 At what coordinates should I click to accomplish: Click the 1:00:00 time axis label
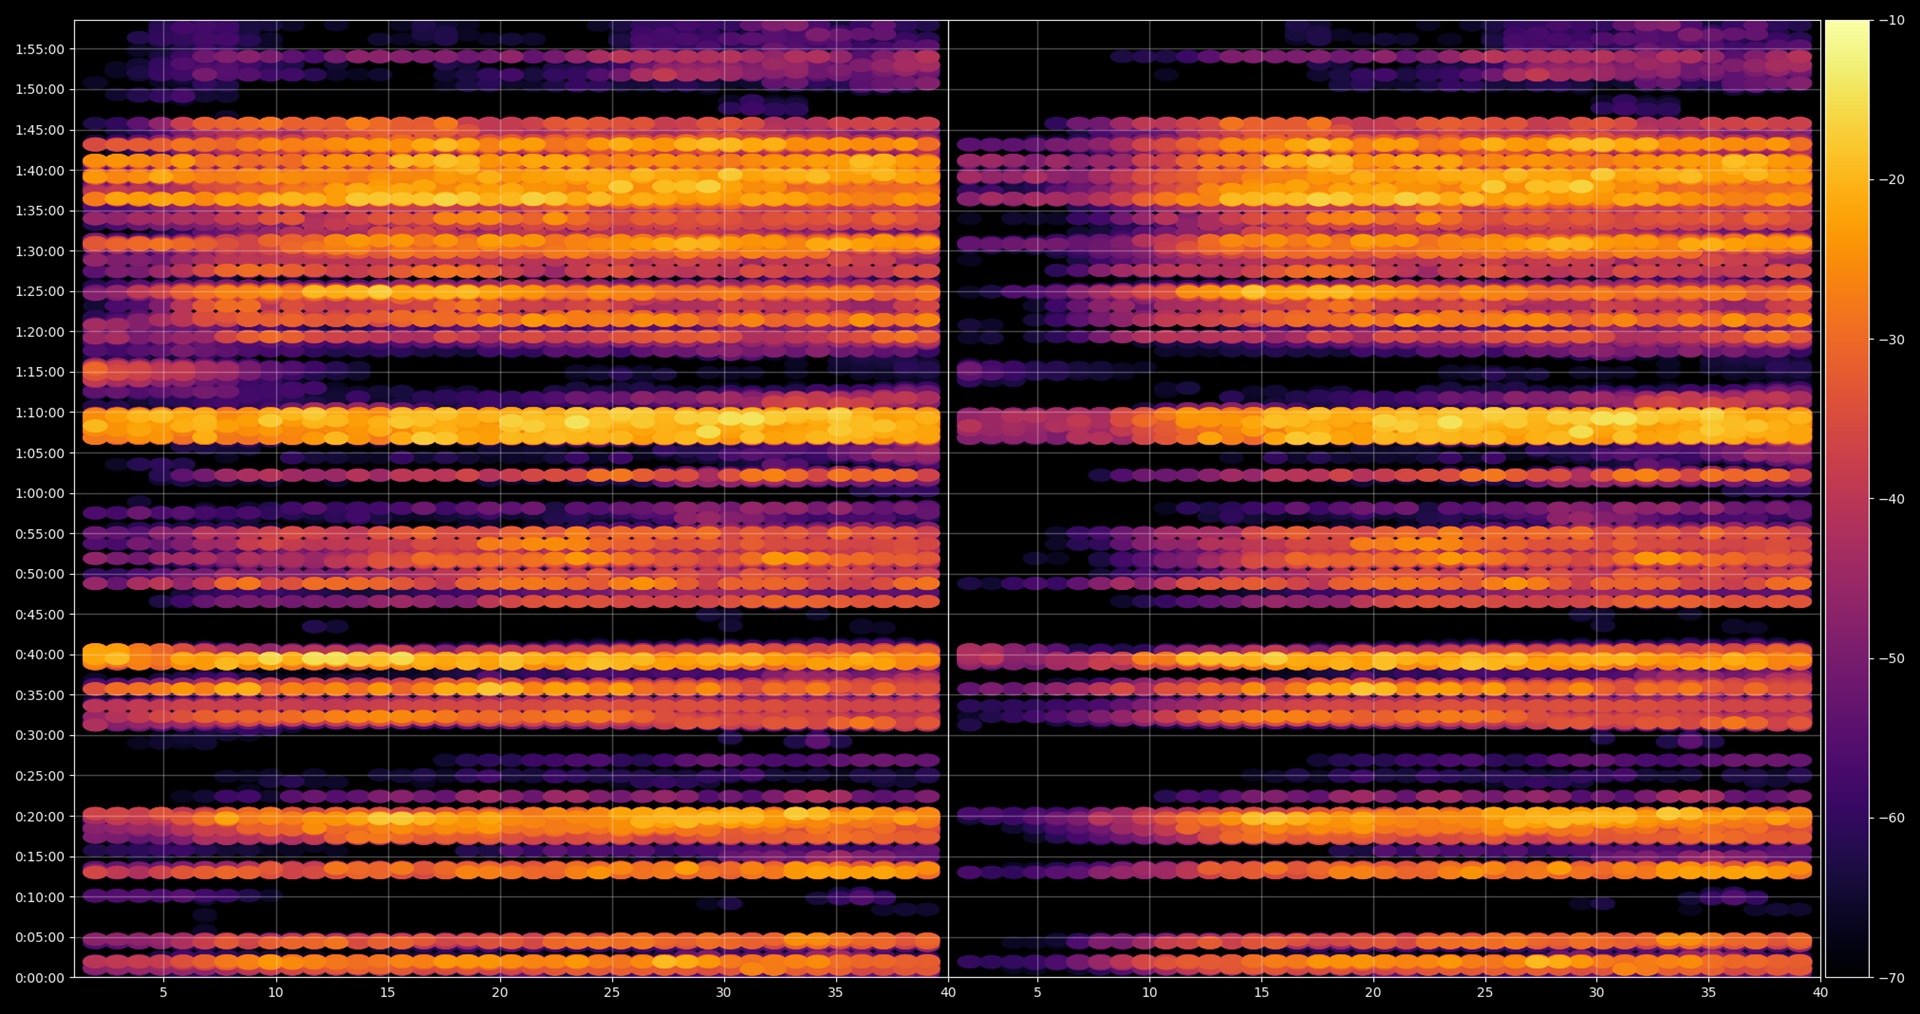(40, 493)
